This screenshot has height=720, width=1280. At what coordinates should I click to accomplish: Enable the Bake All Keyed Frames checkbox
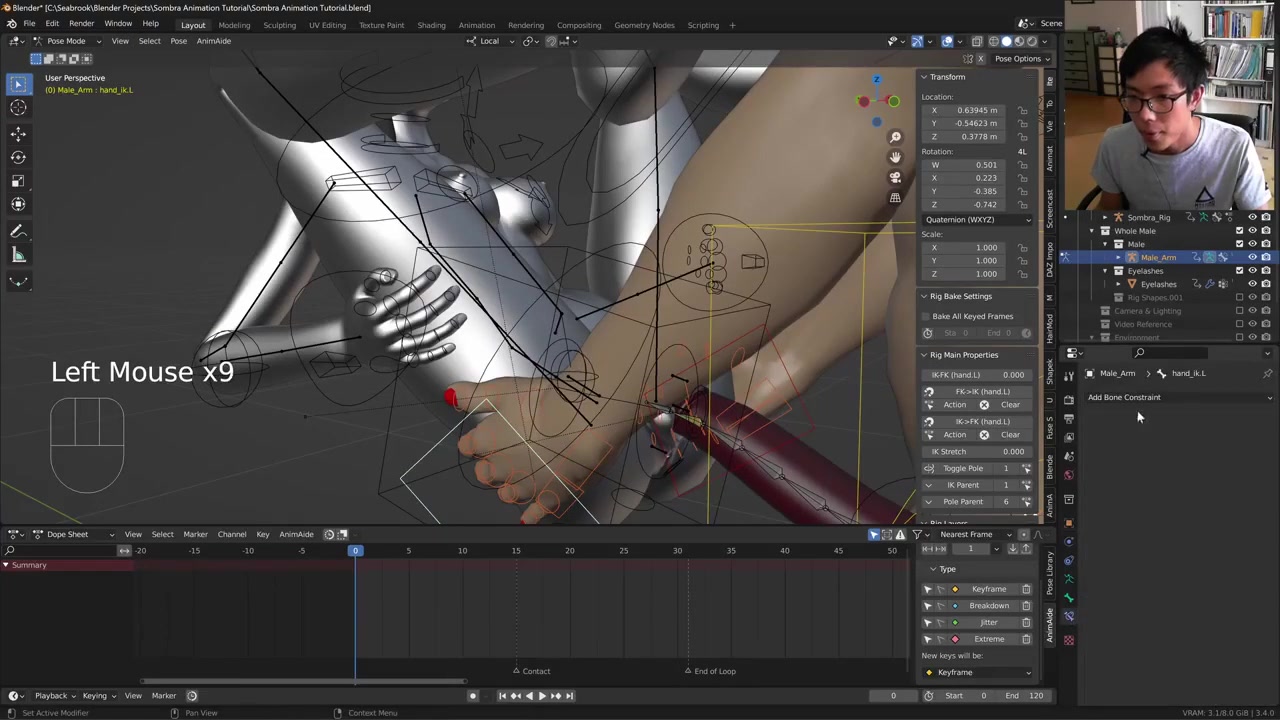926,316
